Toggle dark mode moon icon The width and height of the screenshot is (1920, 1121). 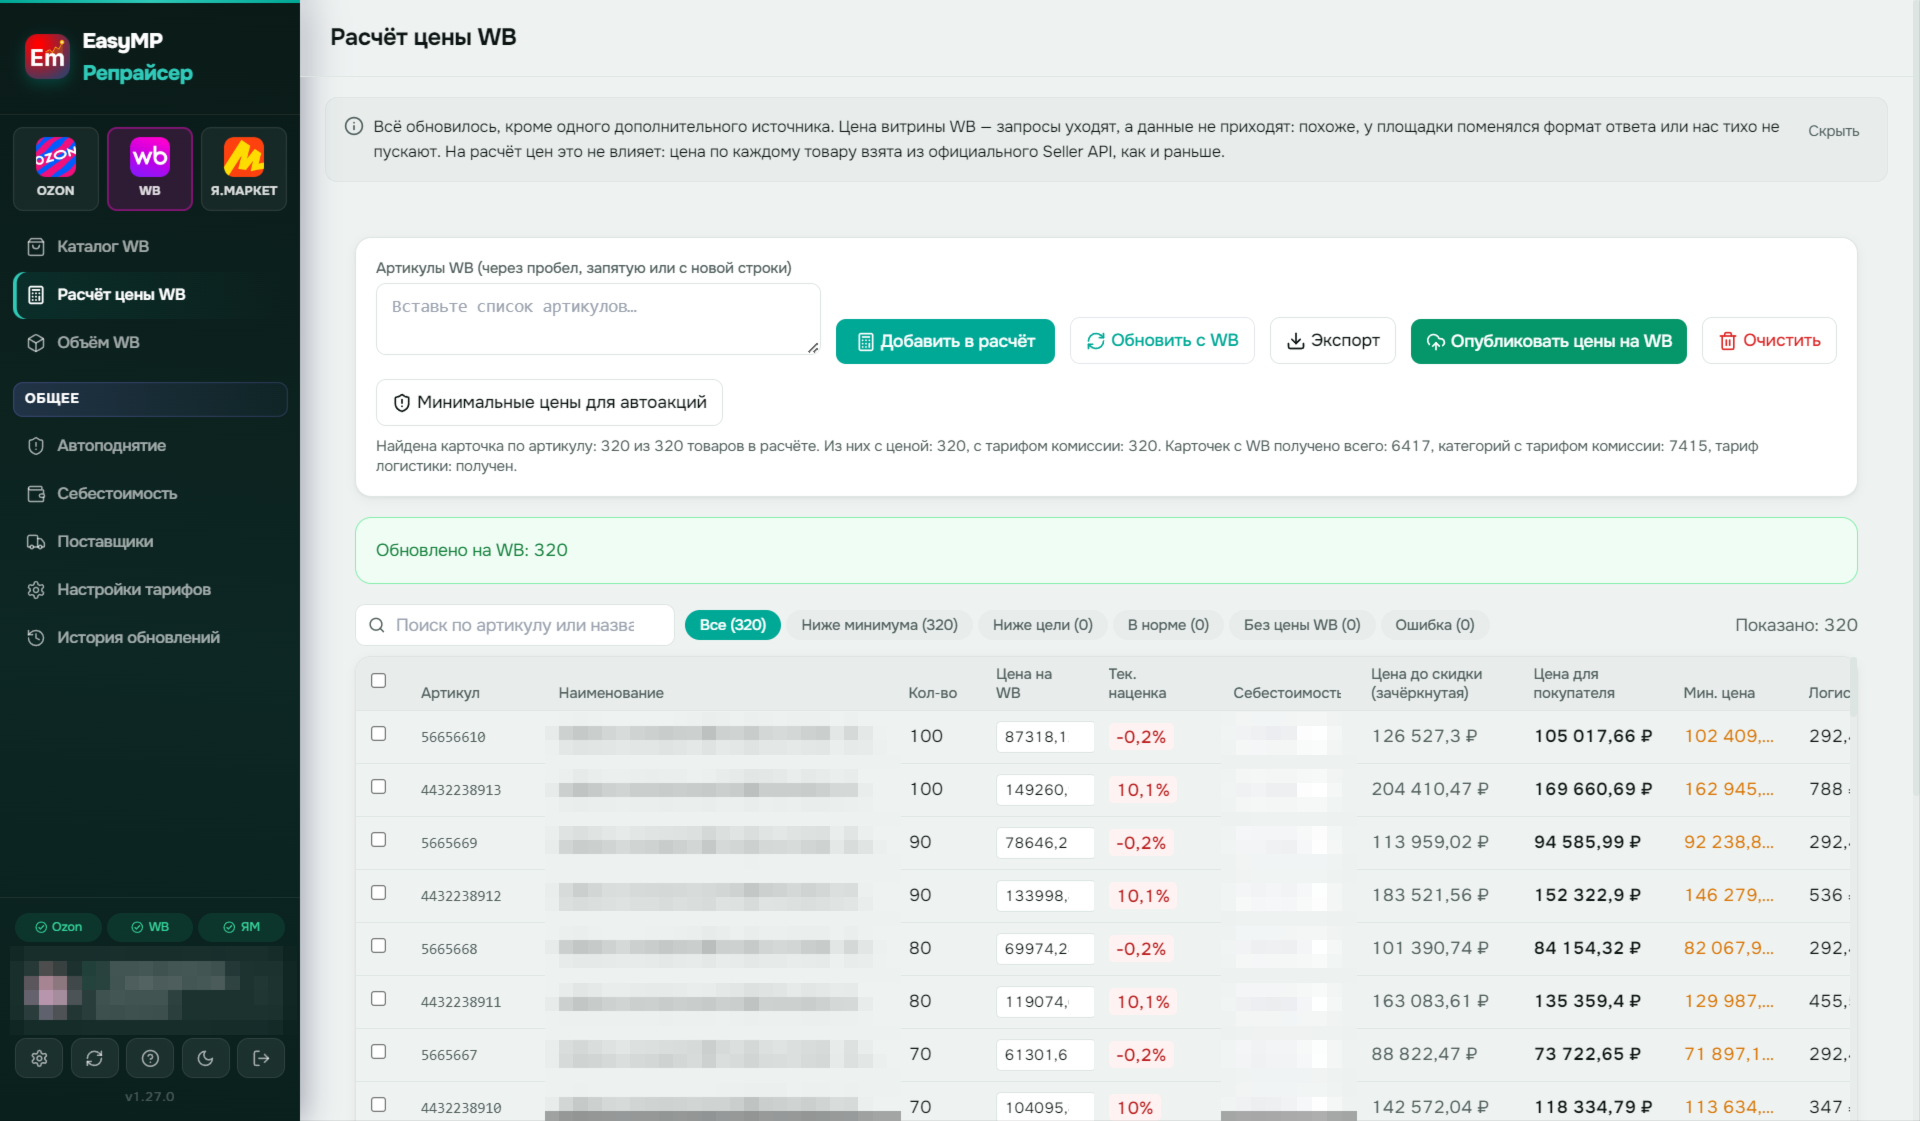pos(206,1058)
